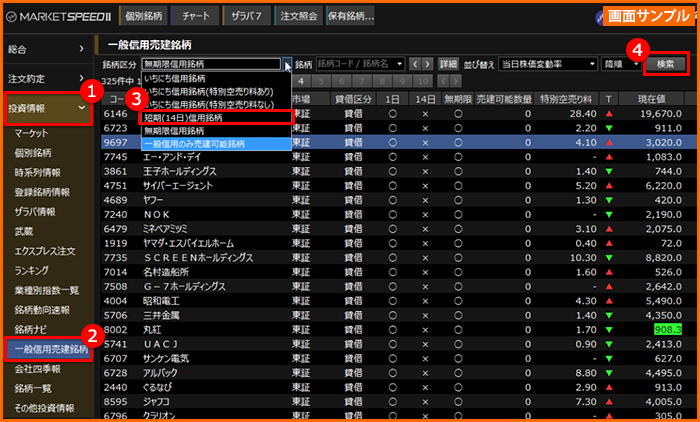The width and height of the screenshot is (700, 422).
Task: Choose 一般信用のみ売建可能銘柄 option
Action: [217, 144]
